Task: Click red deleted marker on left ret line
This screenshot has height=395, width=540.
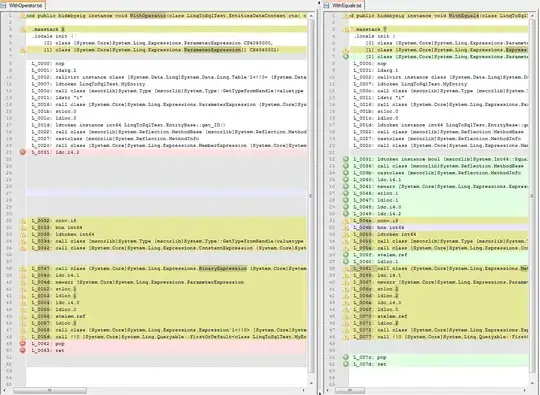Action: 23,350
